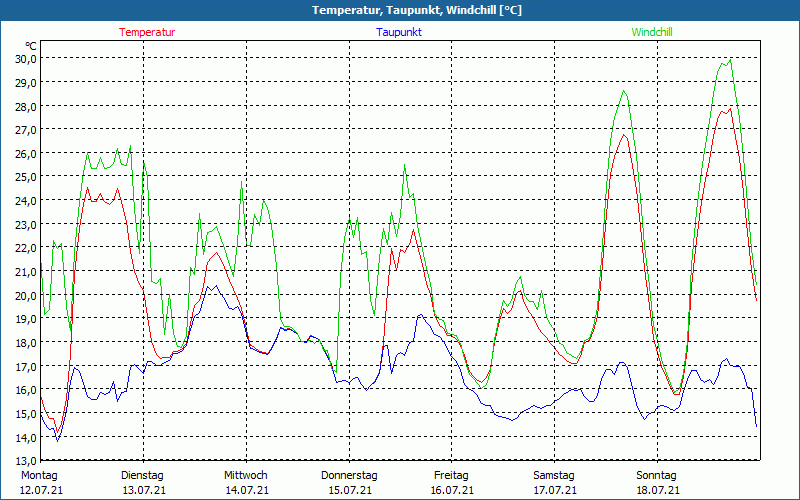800x500 pixels.
Task: Click the red Temperatur legend label
Action: [x=147, y=32]
